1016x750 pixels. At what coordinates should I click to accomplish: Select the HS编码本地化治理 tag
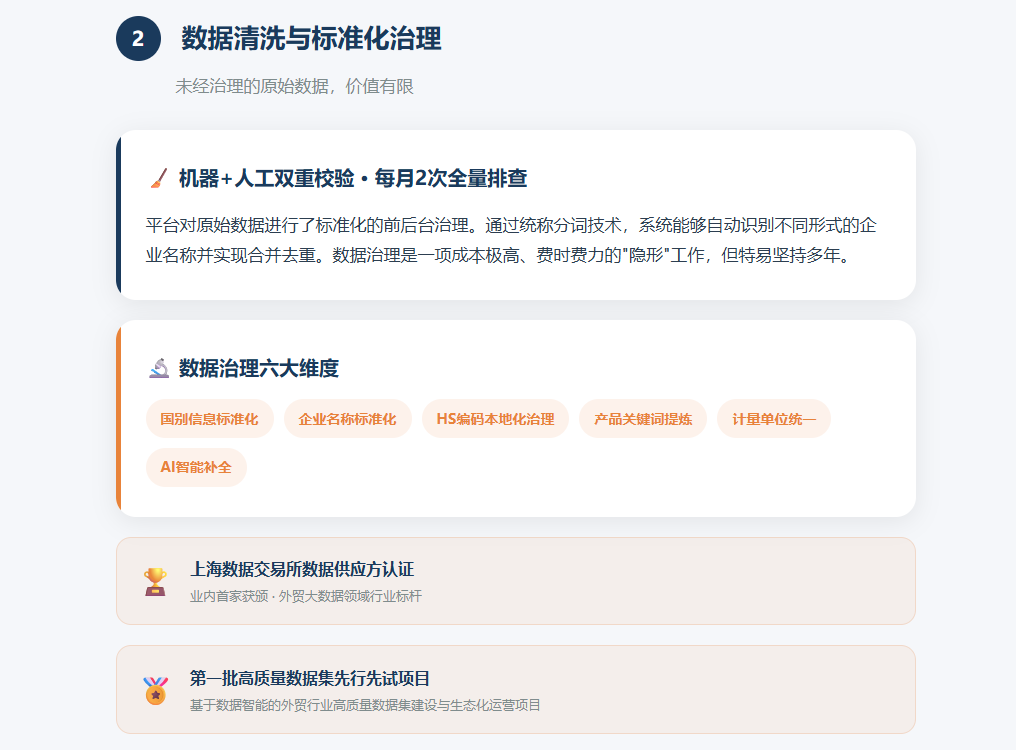point(495,419)
